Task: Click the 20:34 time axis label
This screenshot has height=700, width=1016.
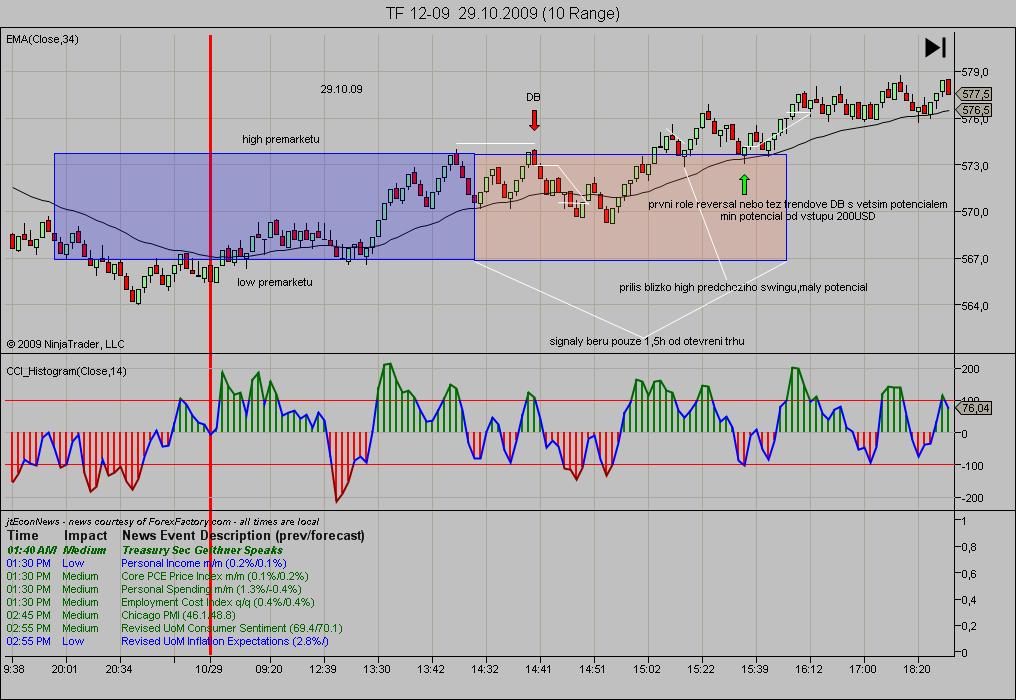Action: (119, 669)
